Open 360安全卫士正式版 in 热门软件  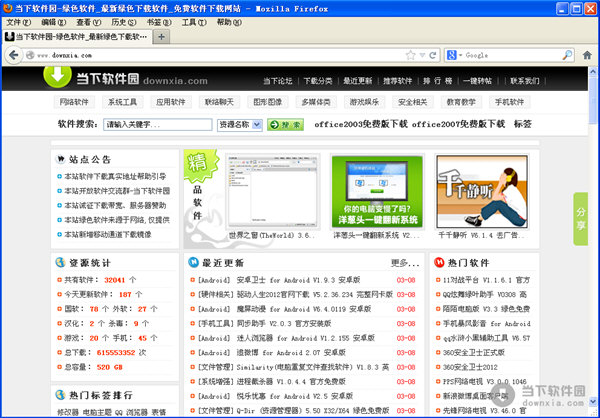point(474,353)
